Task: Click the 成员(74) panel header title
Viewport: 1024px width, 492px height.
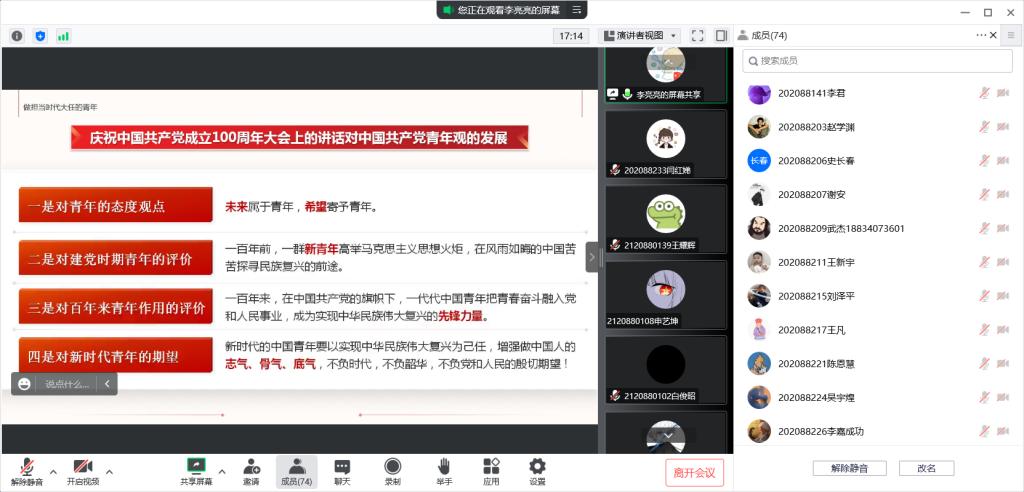Action: 769,35
